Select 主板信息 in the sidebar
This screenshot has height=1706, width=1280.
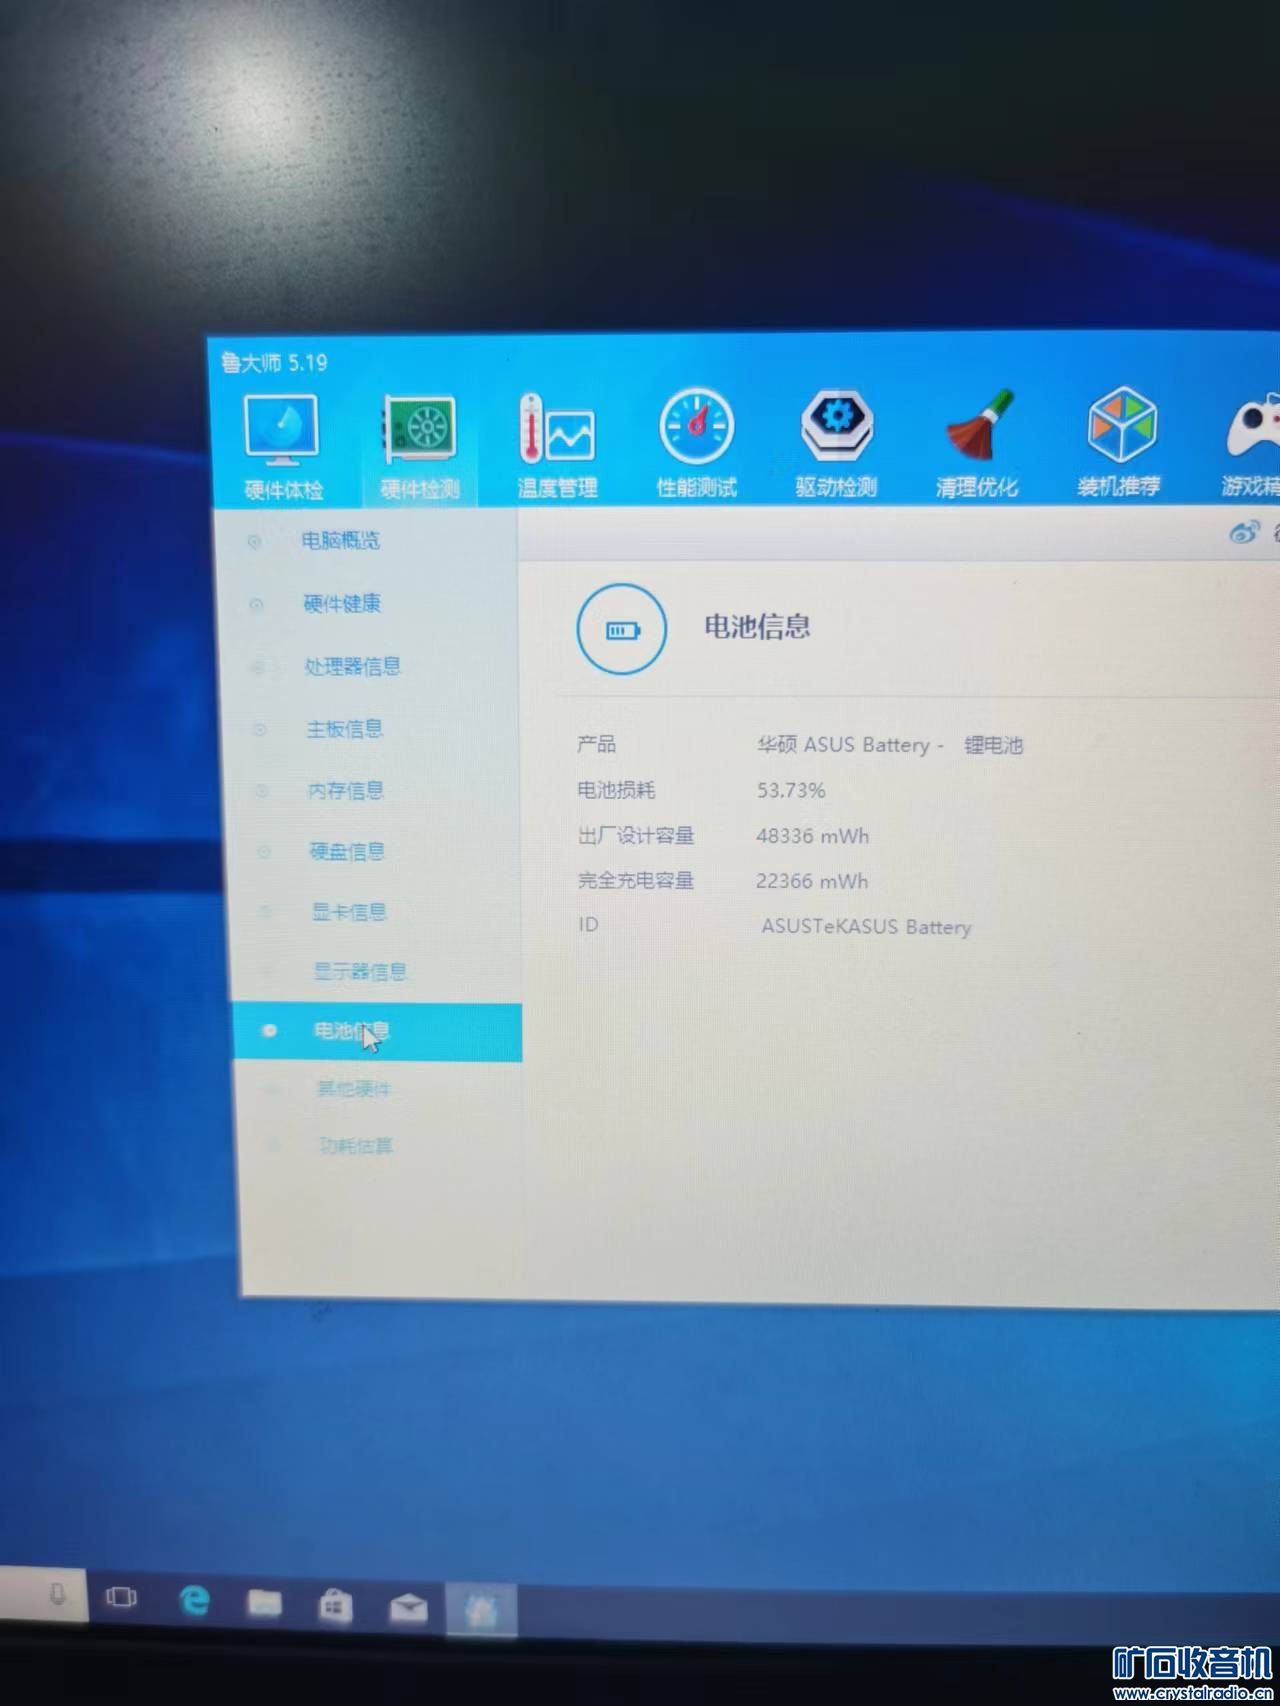(x=344, y=729)
